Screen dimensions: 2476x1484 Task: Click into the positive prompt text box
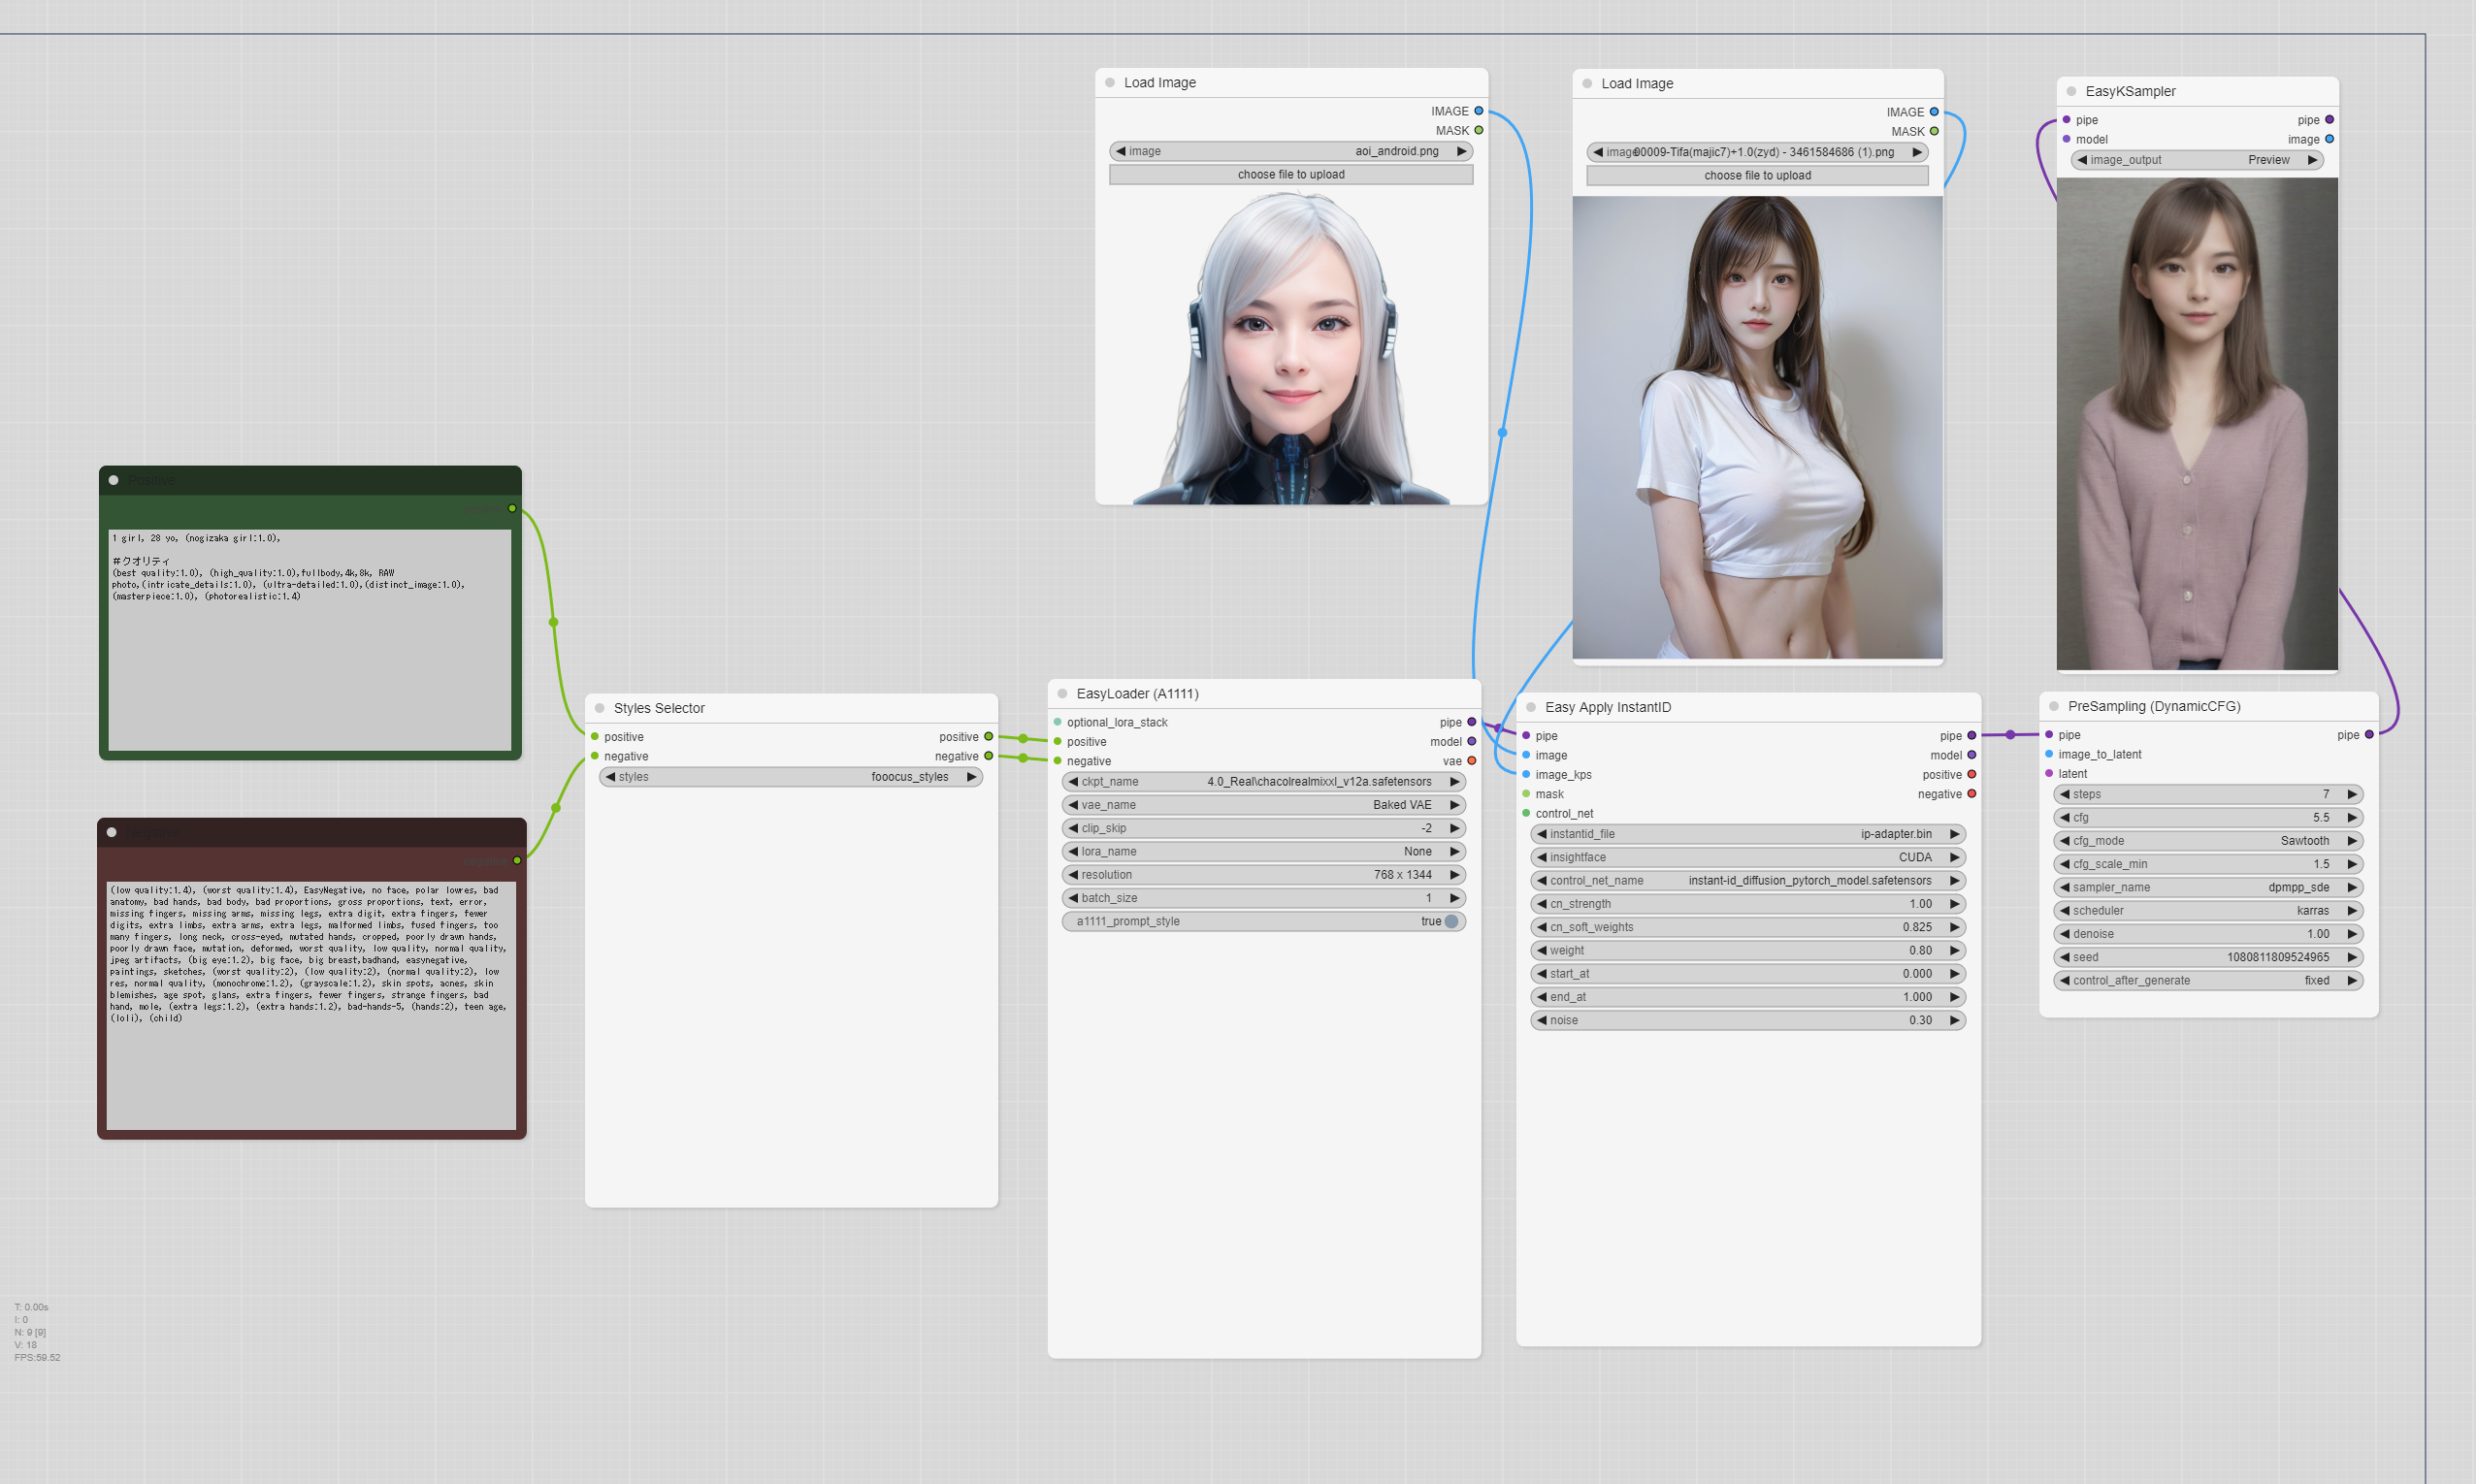310,640
